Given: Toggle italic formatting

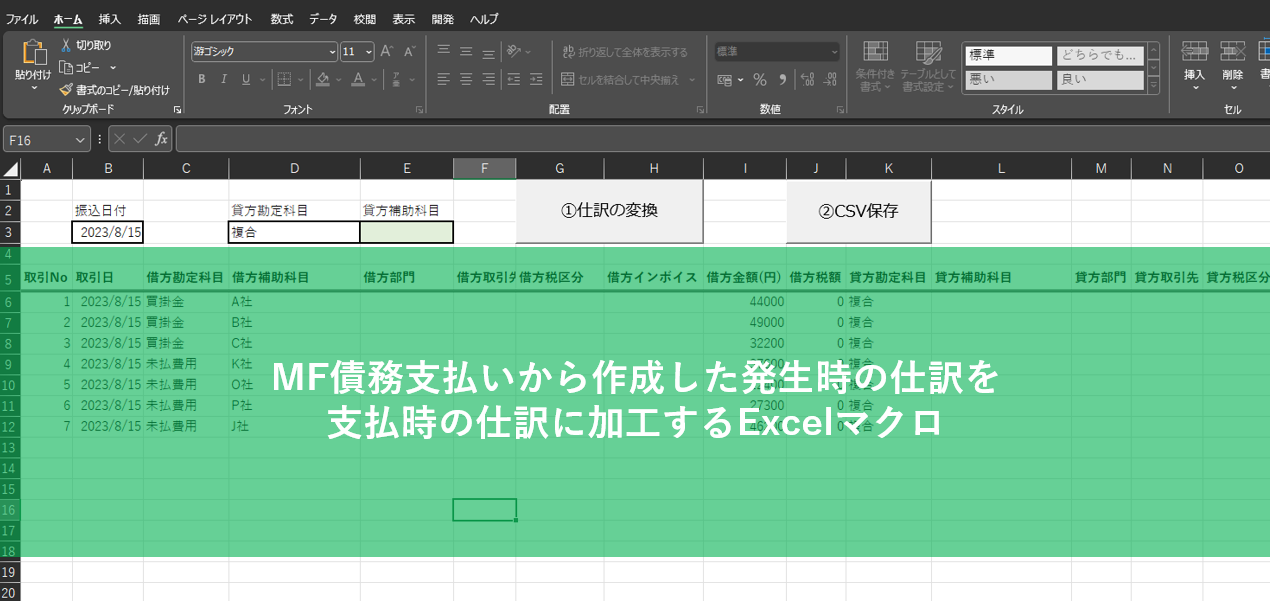Looking at the screenshot, I should (x=223, y=80).
